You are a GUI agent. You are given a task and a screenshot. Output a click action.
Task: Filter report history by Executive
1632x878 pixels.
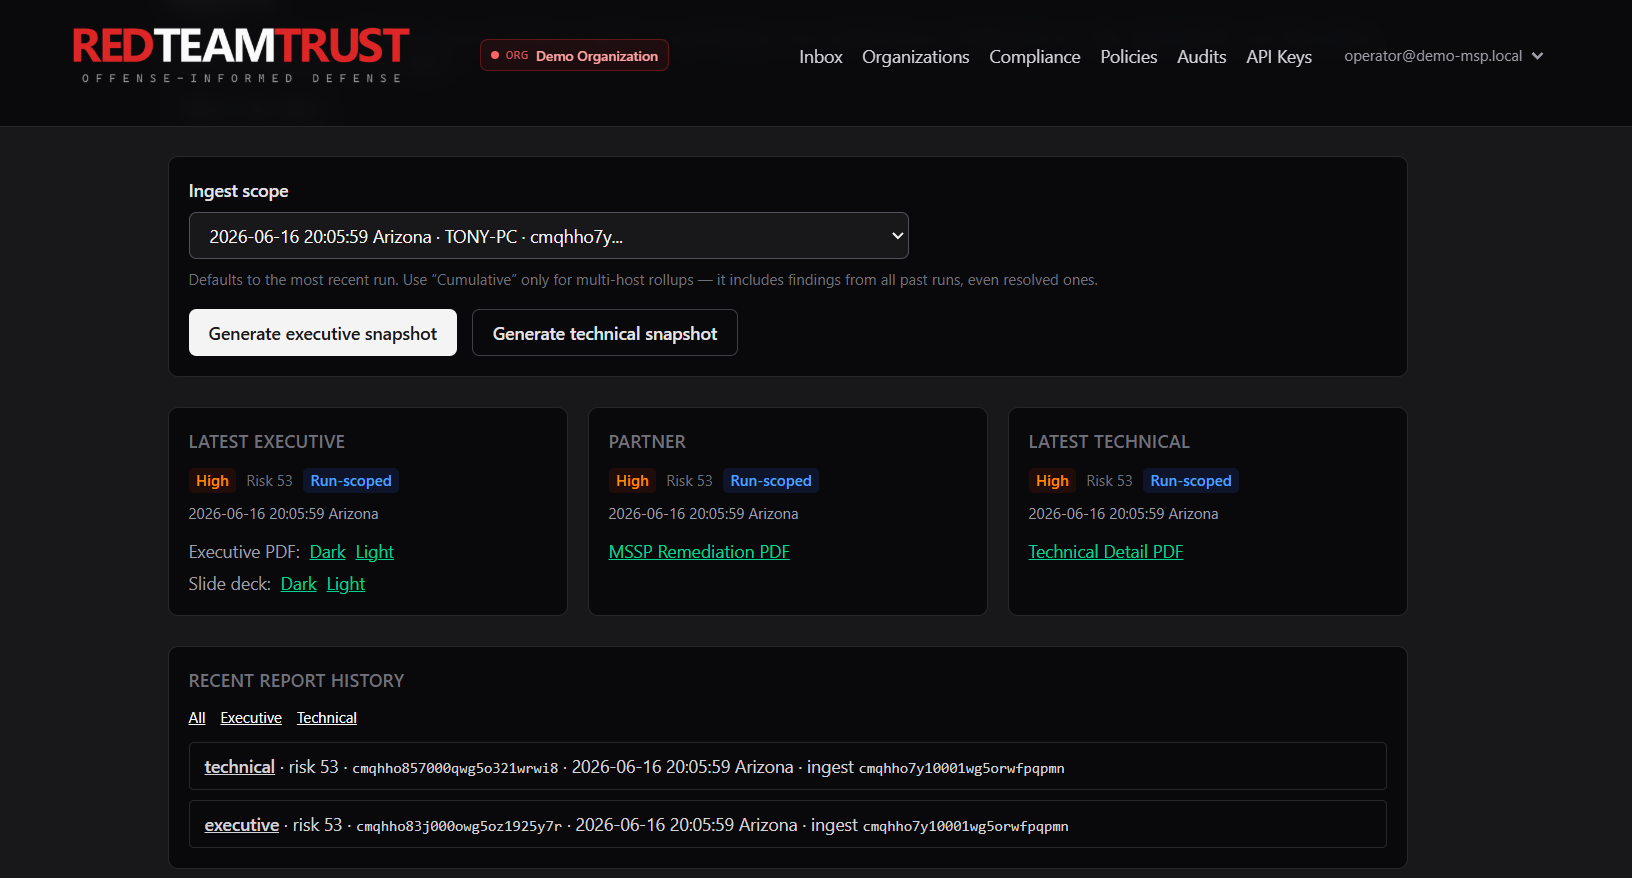point(251,718)
